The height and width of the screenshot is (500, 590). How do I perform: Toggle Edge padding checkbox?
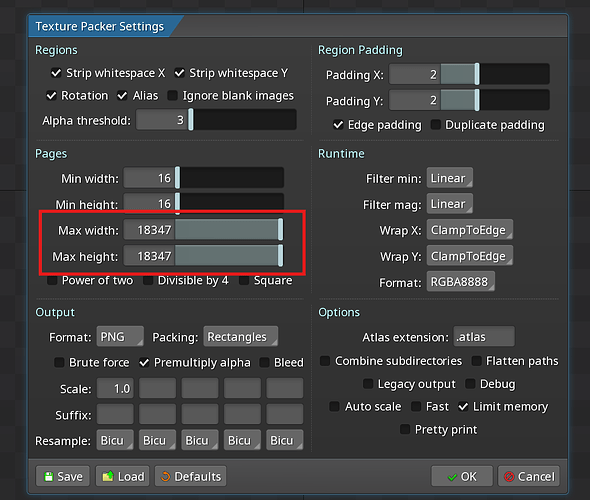click(x=338, y=125)
